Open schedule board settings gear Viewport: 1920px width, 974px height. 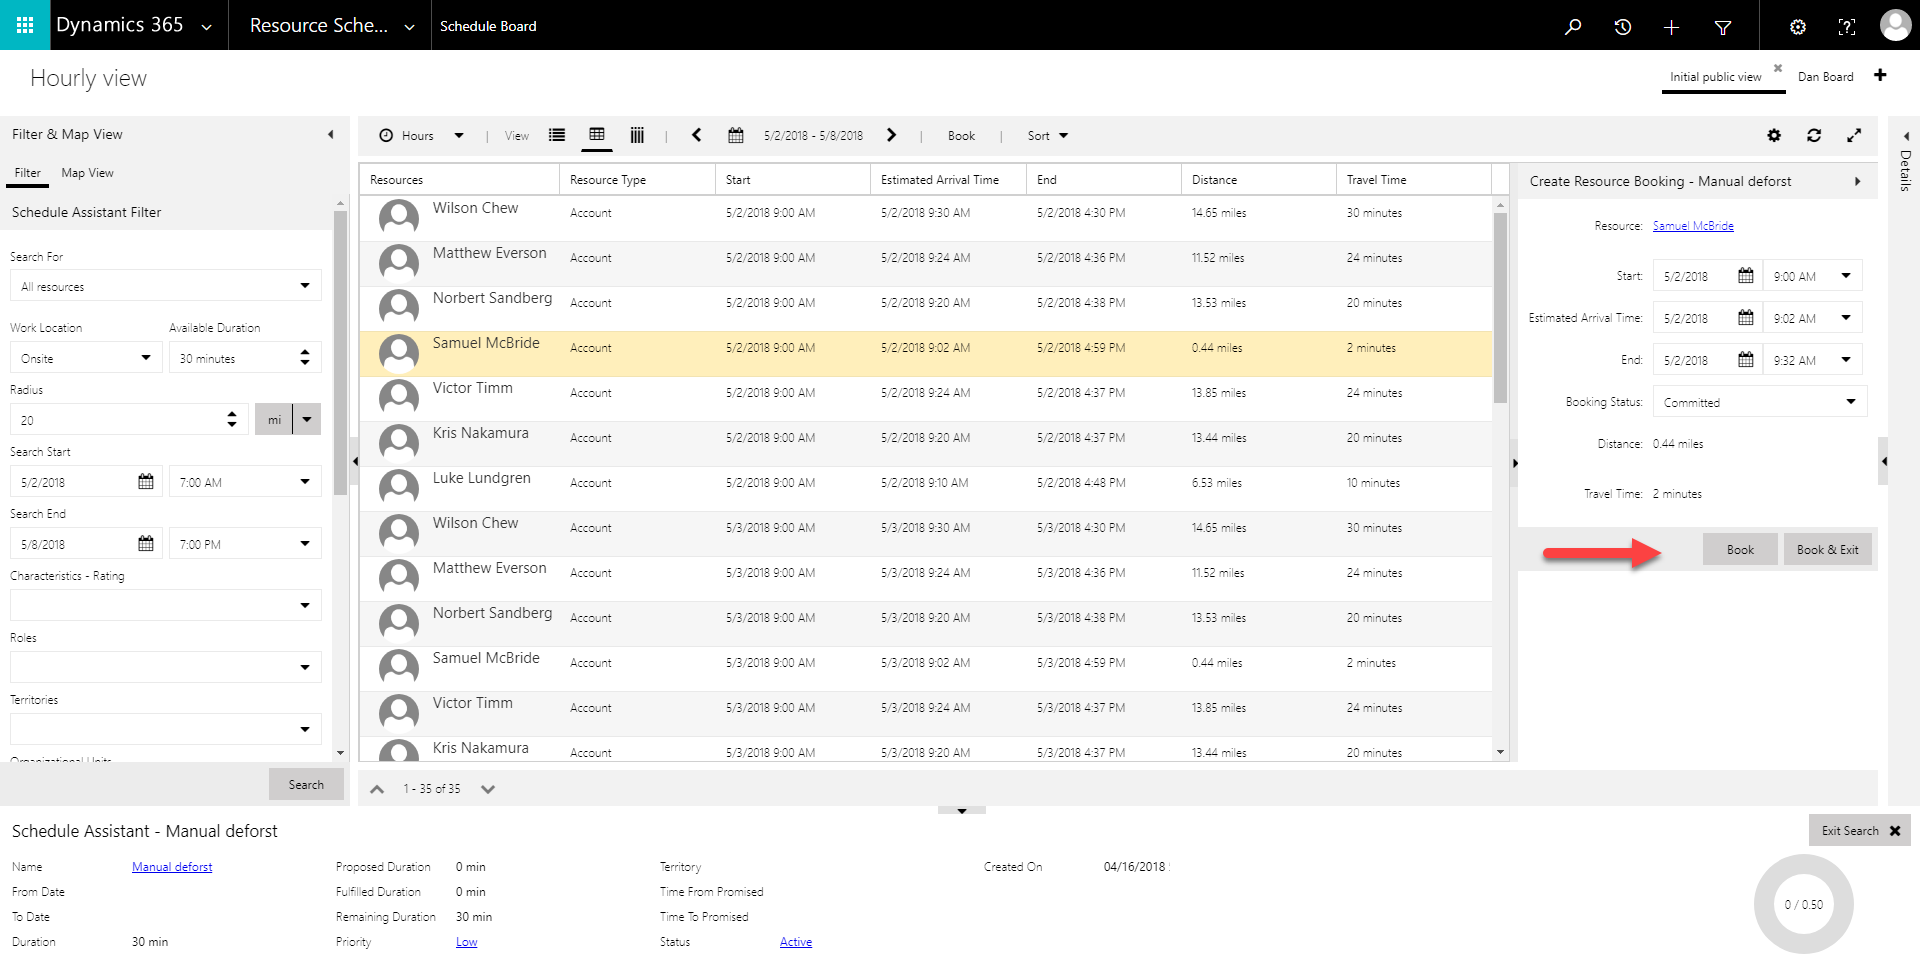coord(1774,136)
